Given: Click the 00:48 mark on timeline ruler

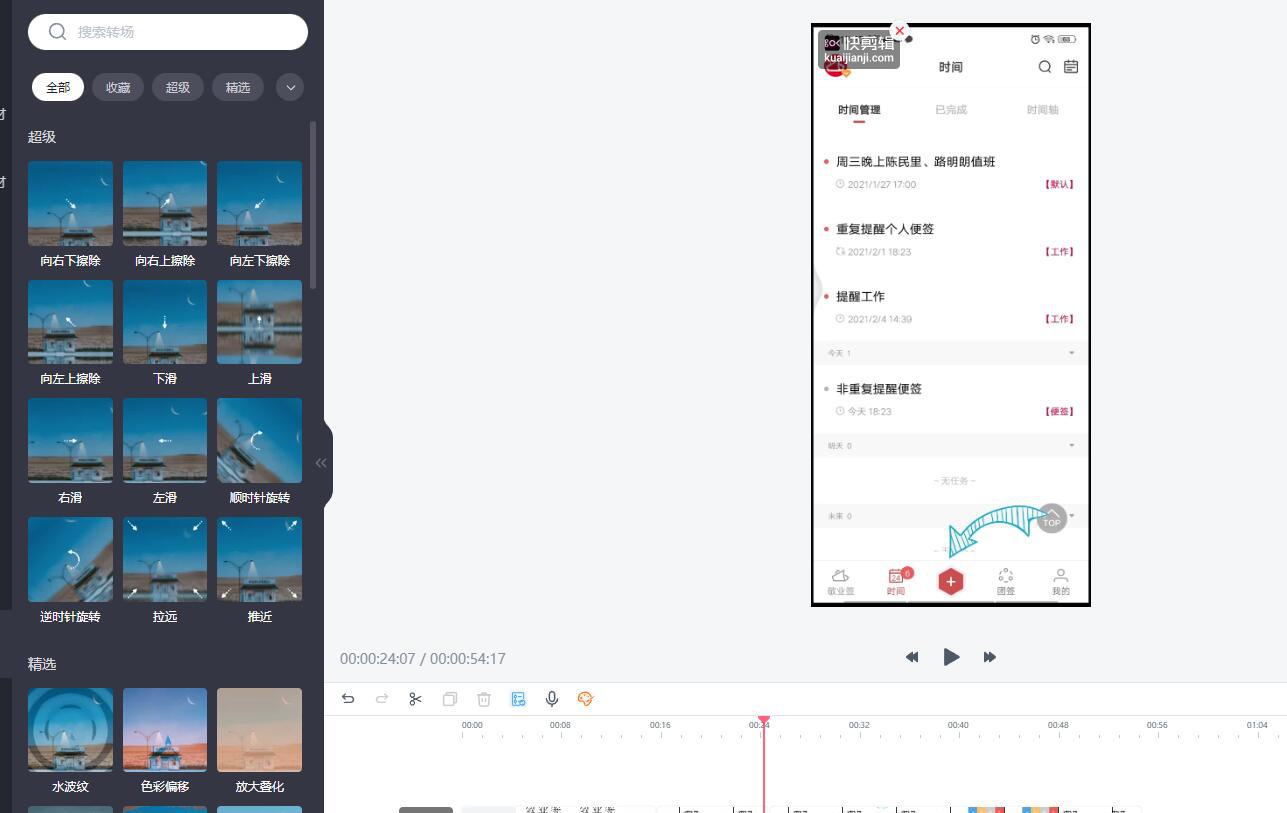Looking at the screenshot, I should [x=1058, y=725].
